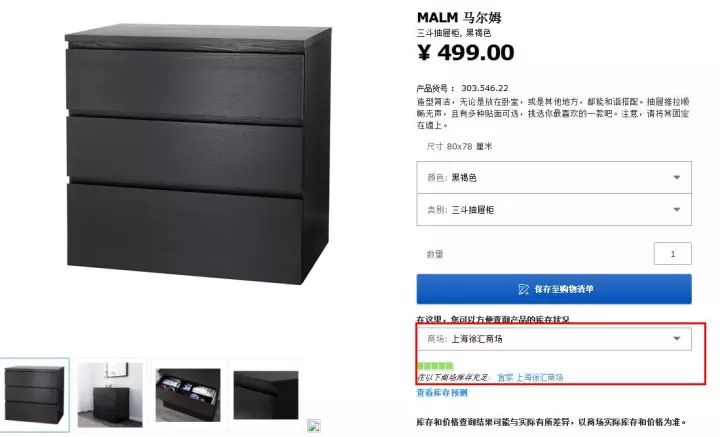
Task: Select the room-setting dresser thumbnail
Action: click(110, 395)
